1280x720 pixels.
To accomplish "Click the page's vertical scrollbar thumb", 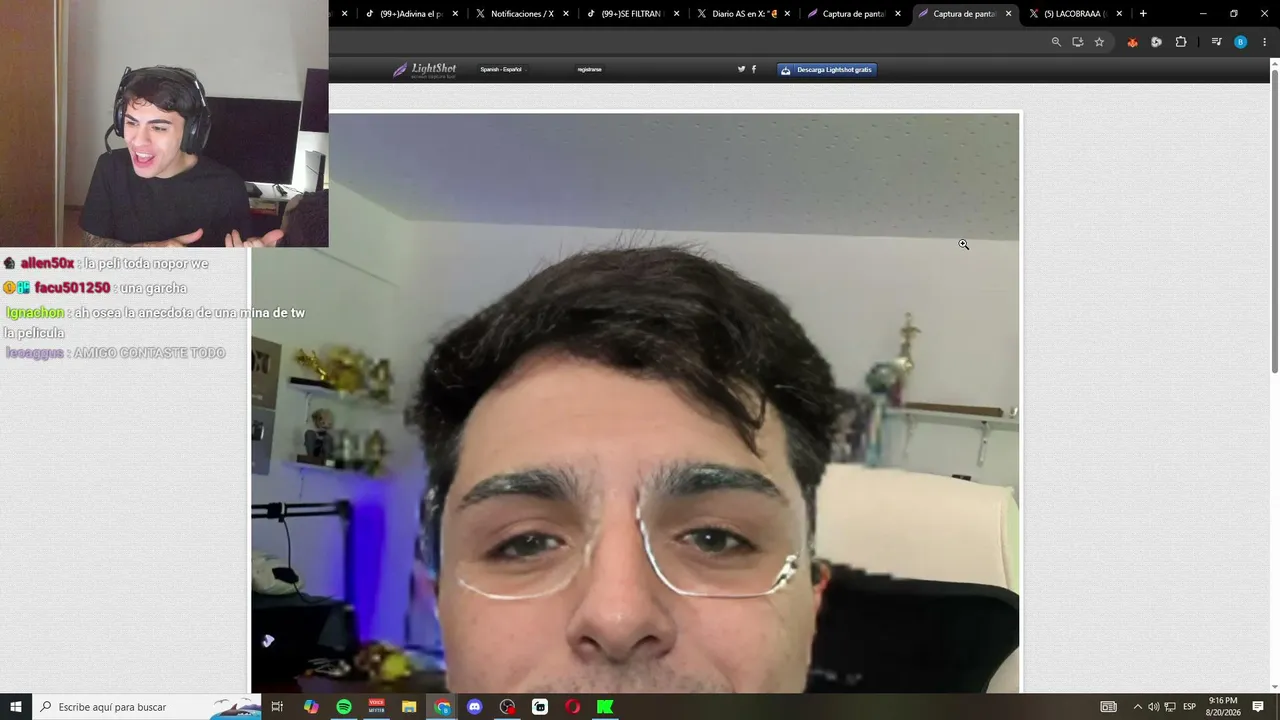I will click(1275, 220).
